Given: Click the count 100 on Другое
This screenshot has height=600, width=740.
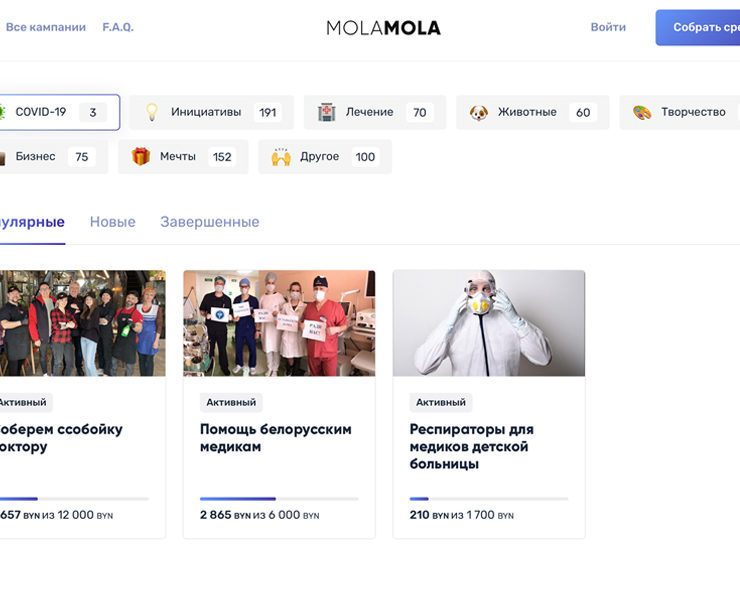Looking at the screenshot, I should [365, 157].
